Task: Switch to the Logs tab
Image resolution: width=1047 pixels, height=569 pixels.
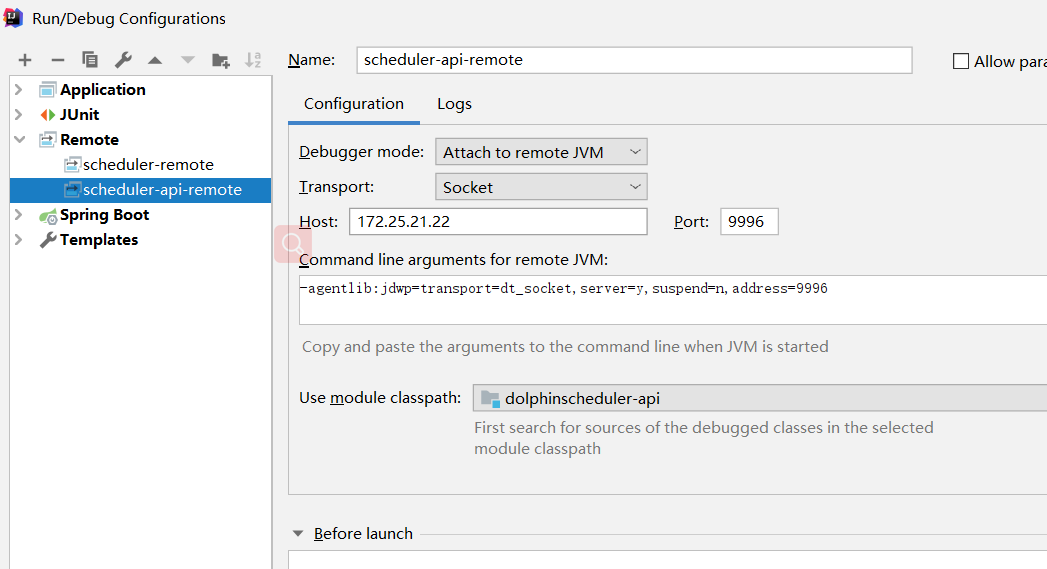Action: (454, 104)
